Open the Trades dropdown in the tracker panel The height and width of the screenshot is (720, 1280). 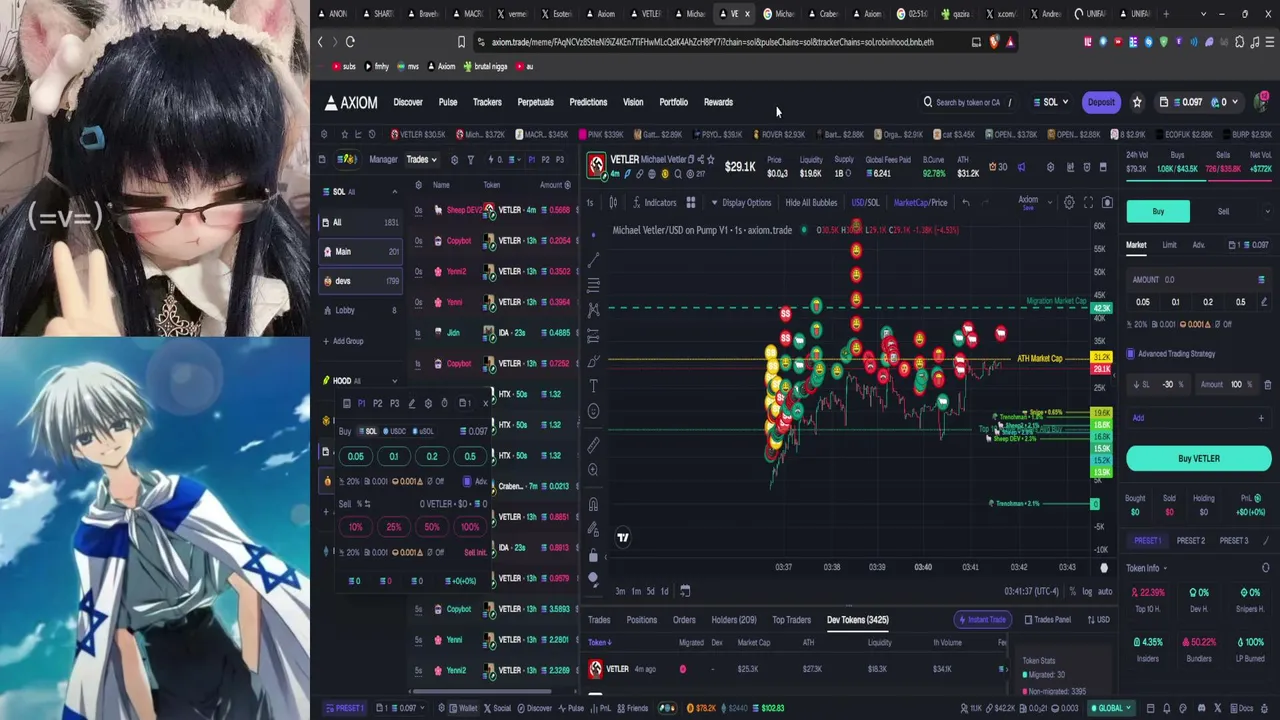click(421, 160)
